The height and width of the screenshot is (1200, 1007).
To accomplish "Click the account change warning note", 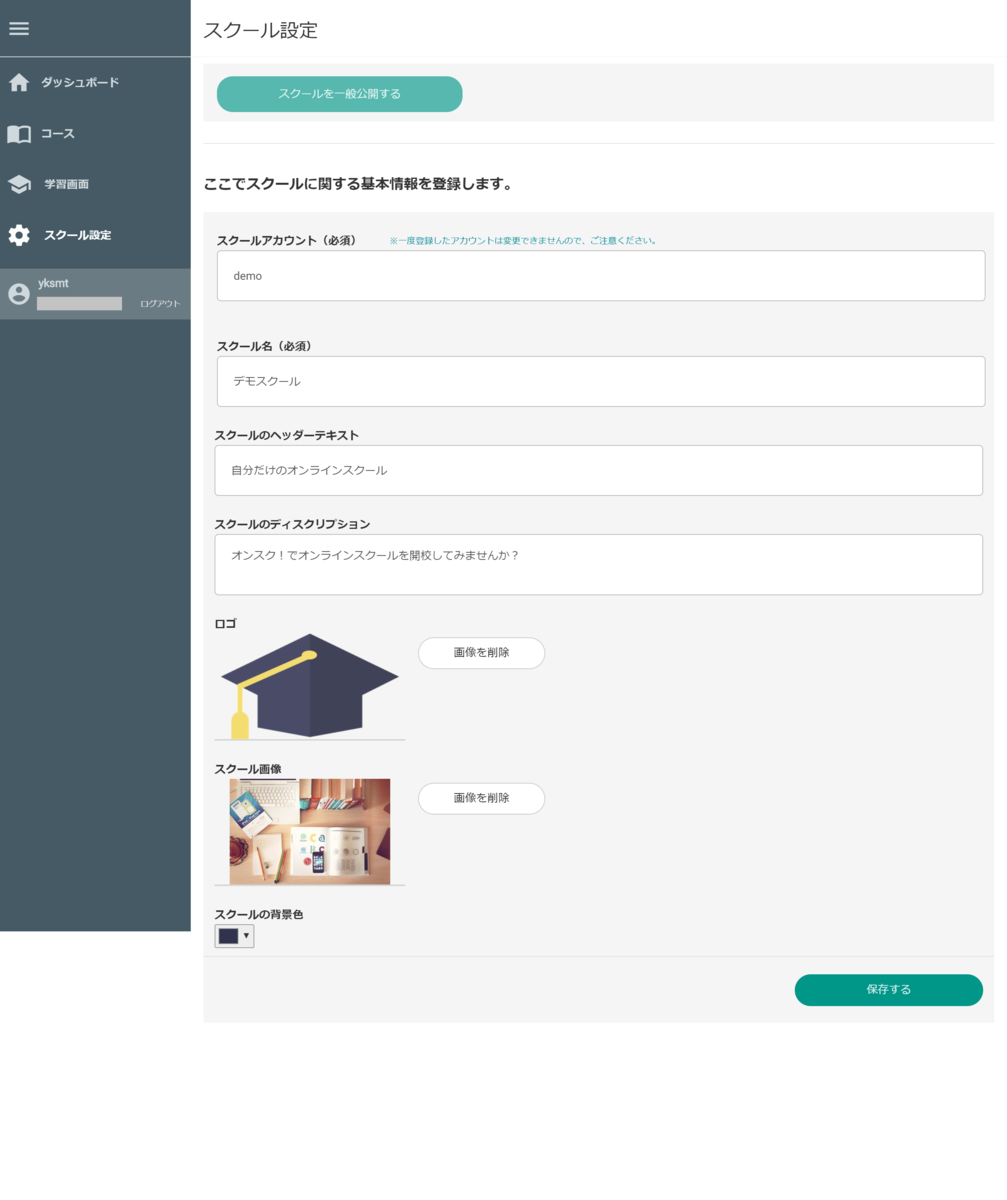I will tap(523, 241).
